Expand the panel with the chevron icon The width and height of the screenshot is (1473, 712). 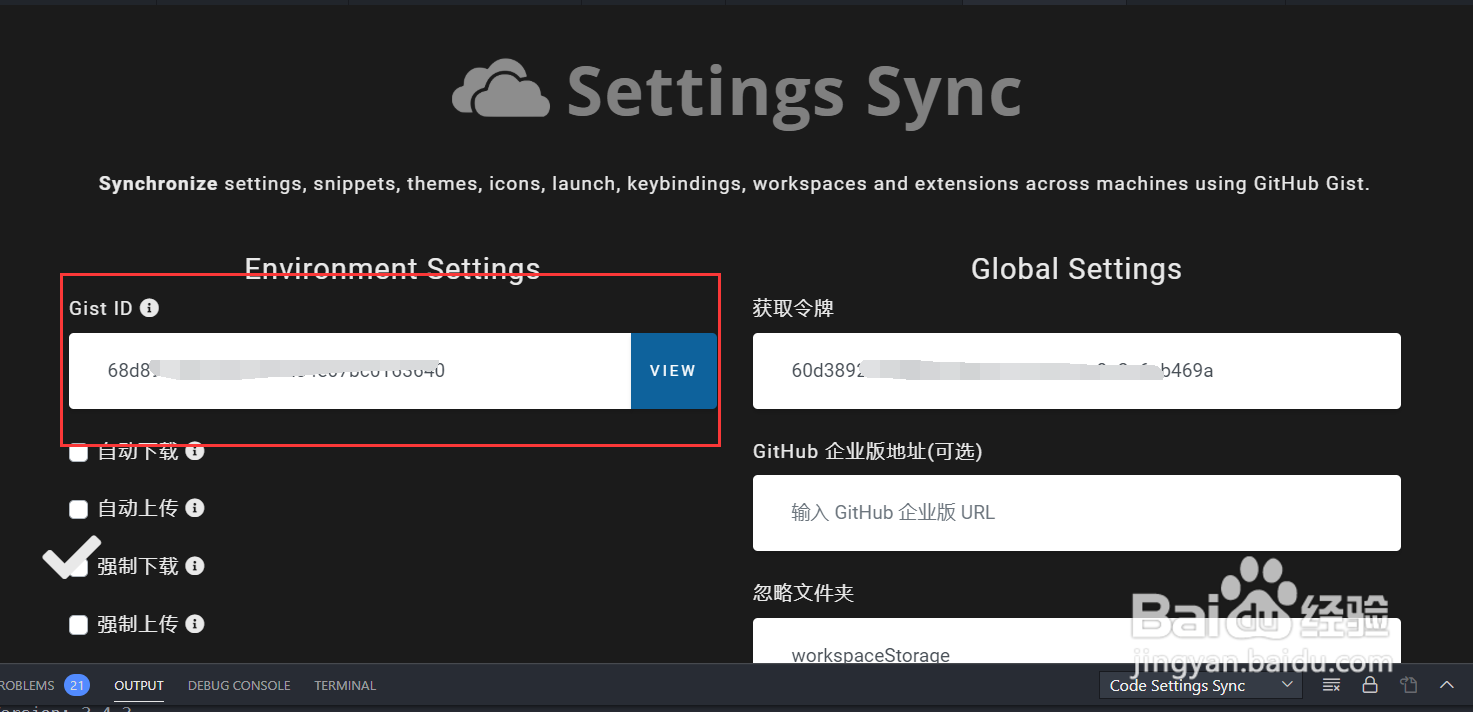(1447, 685)
